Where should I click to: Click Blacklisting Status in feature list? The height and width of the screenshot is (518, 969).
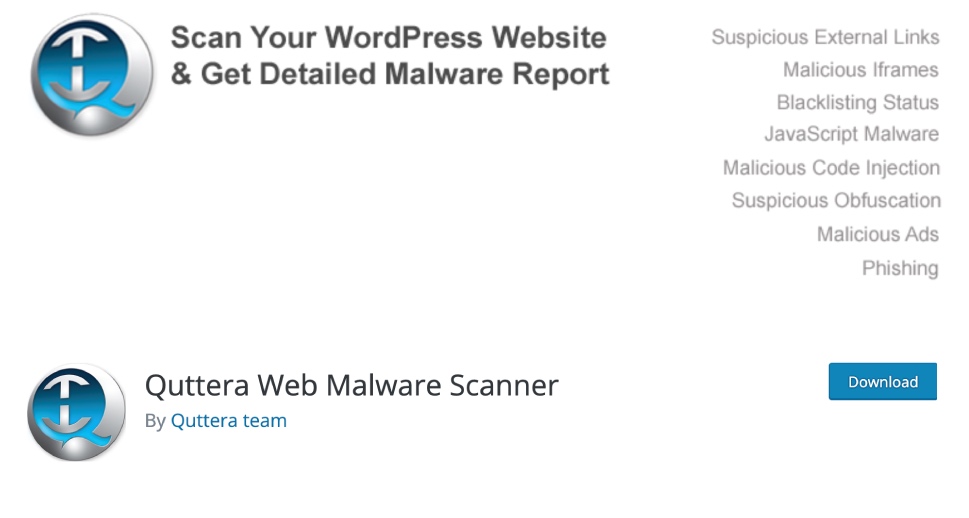(x=858, y=102)
